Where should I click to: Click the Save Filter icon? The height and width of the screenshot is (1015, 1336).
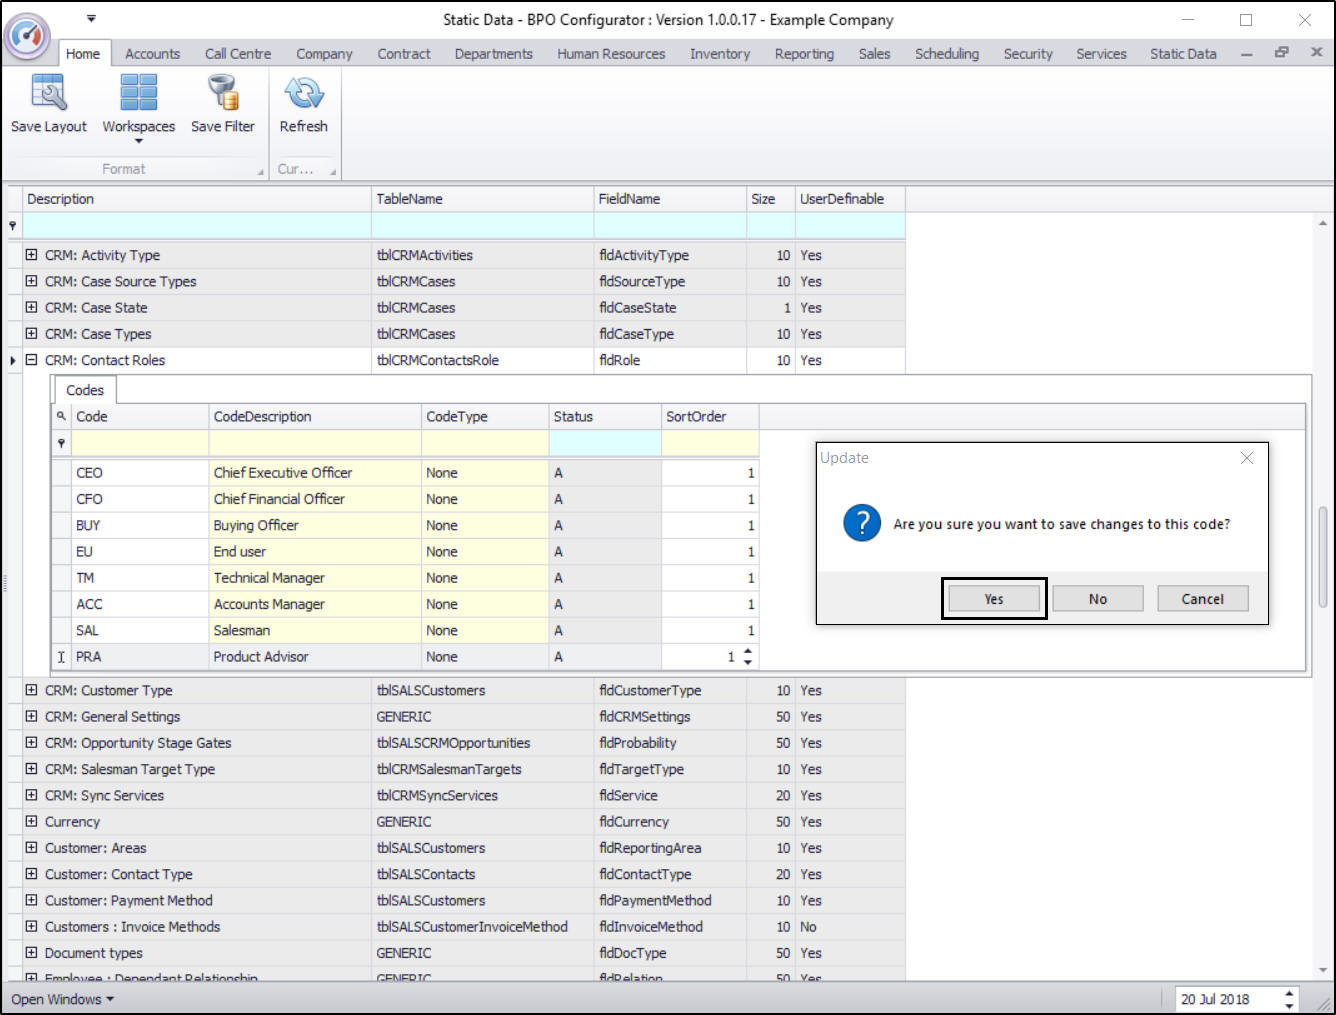223,94
